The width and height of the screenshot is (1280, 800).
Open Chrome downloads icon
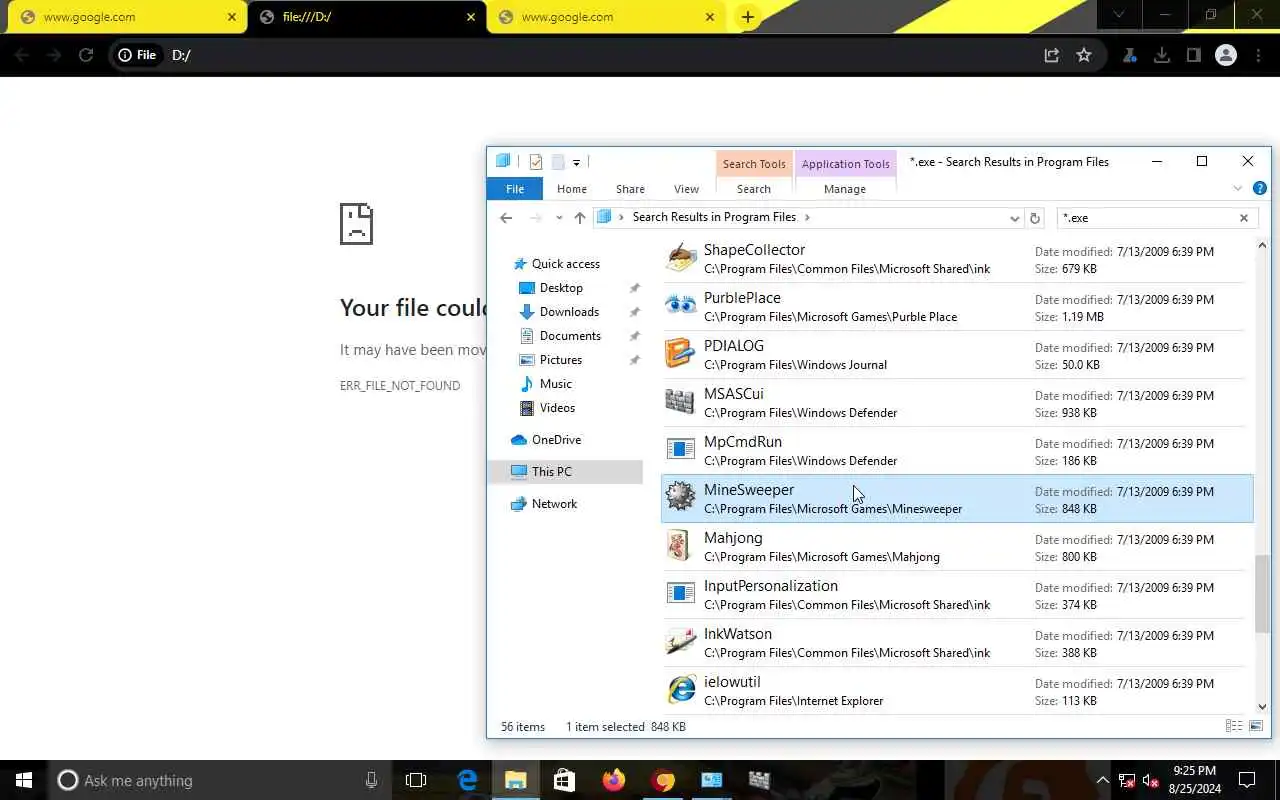(x=1162, y=55)
